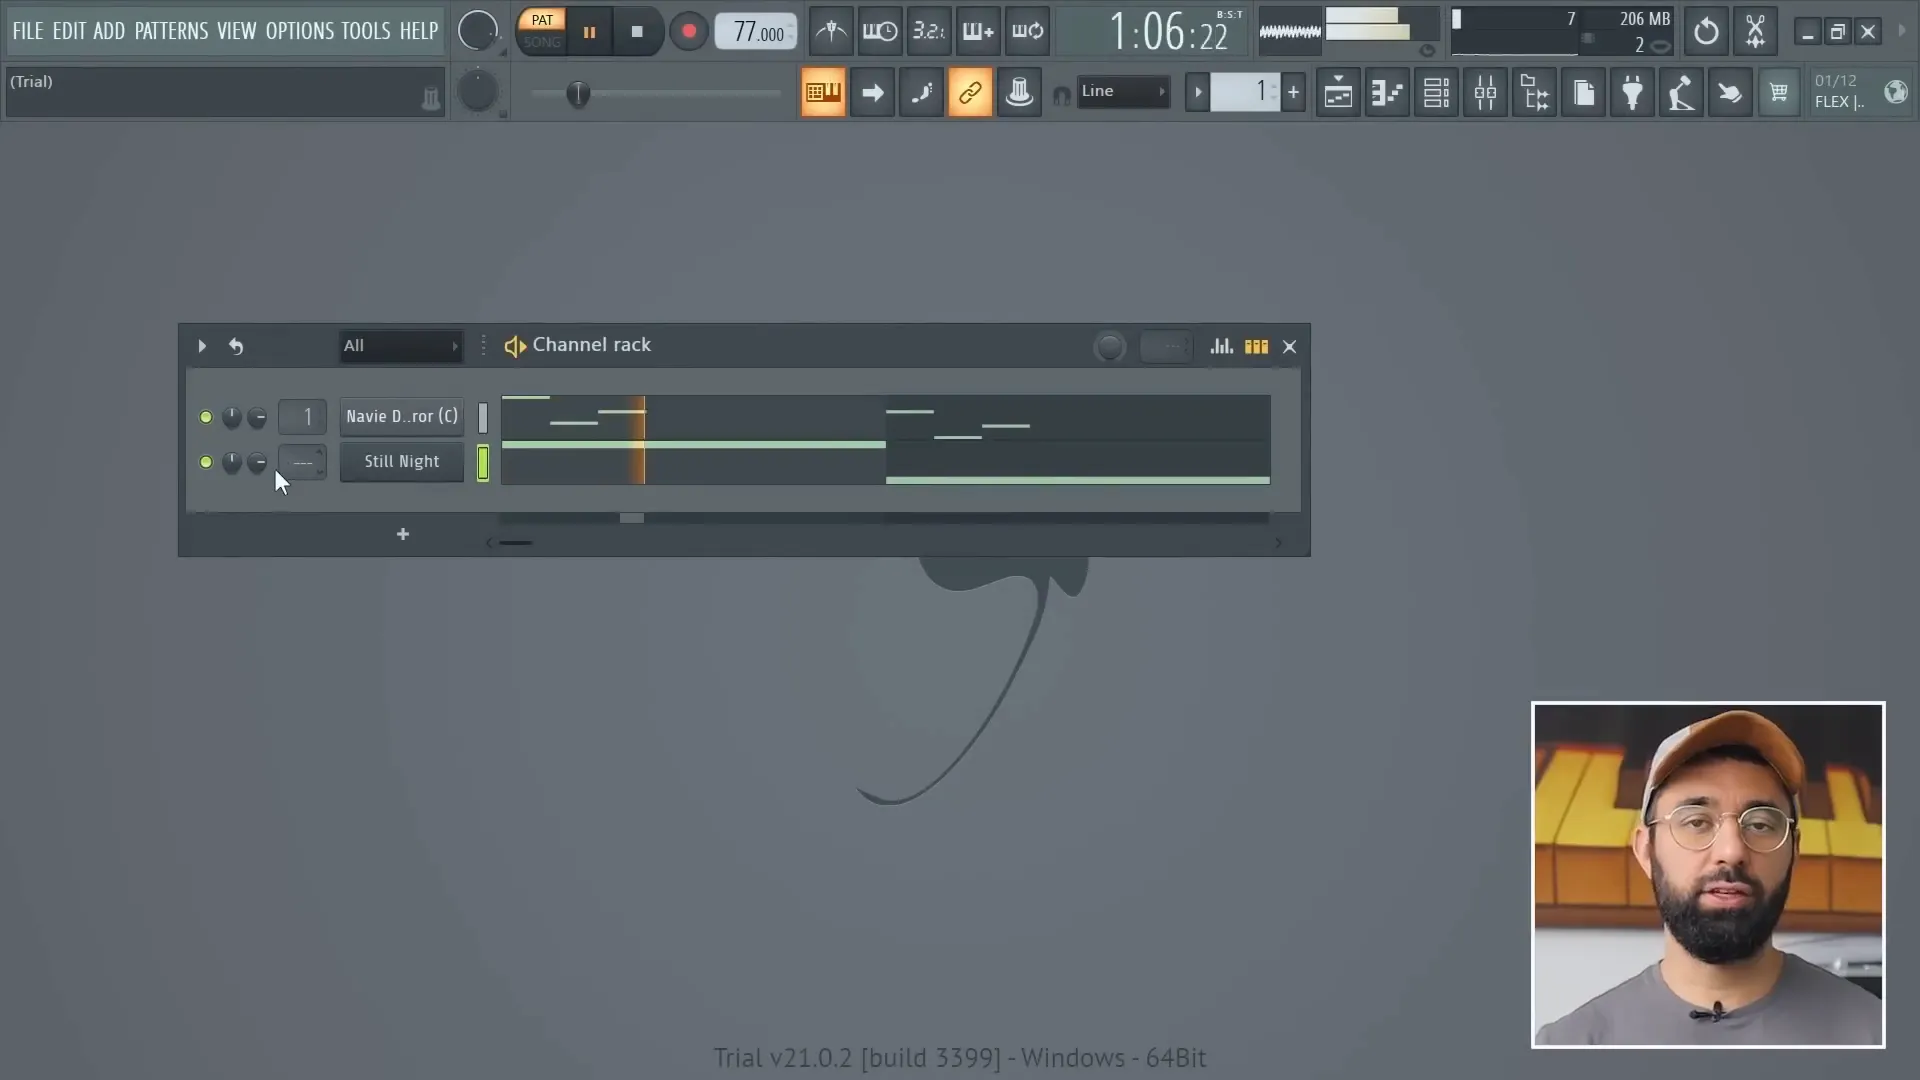
Task: Expand the channel rack header menu
Action: click(x=484, y=345)
